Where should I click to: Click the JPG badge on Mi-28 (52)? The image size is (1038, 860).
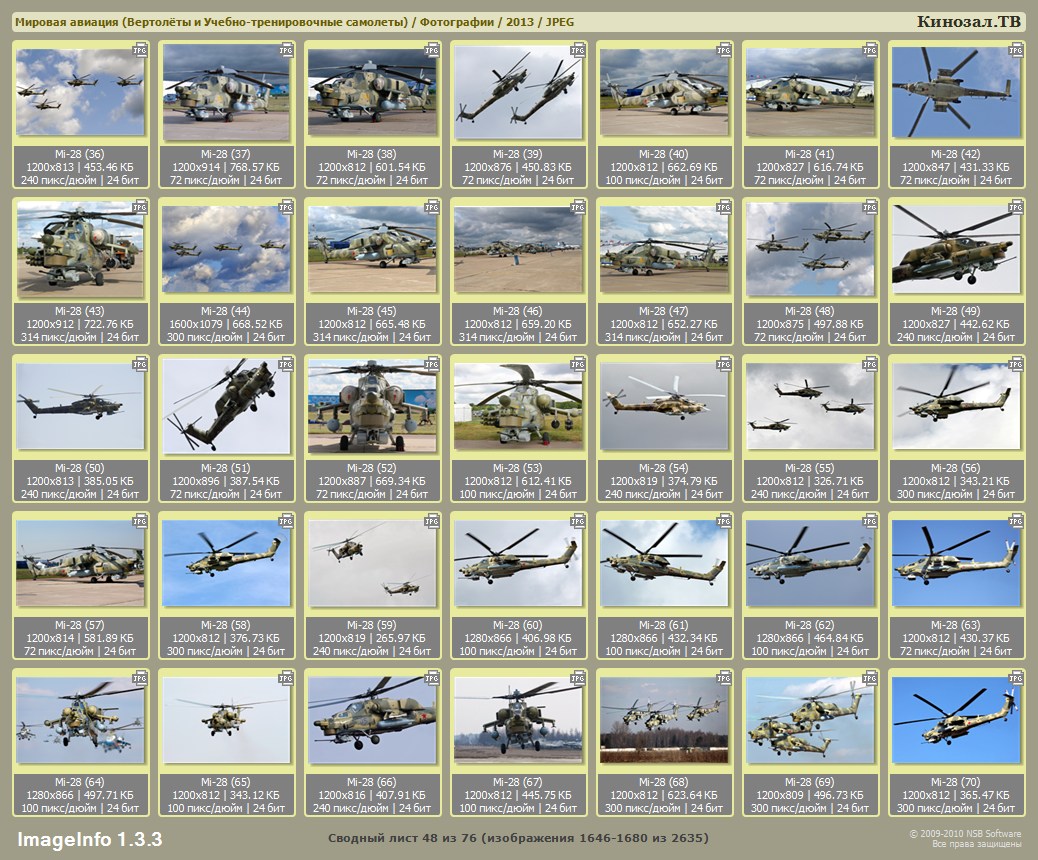pos(432,365)
